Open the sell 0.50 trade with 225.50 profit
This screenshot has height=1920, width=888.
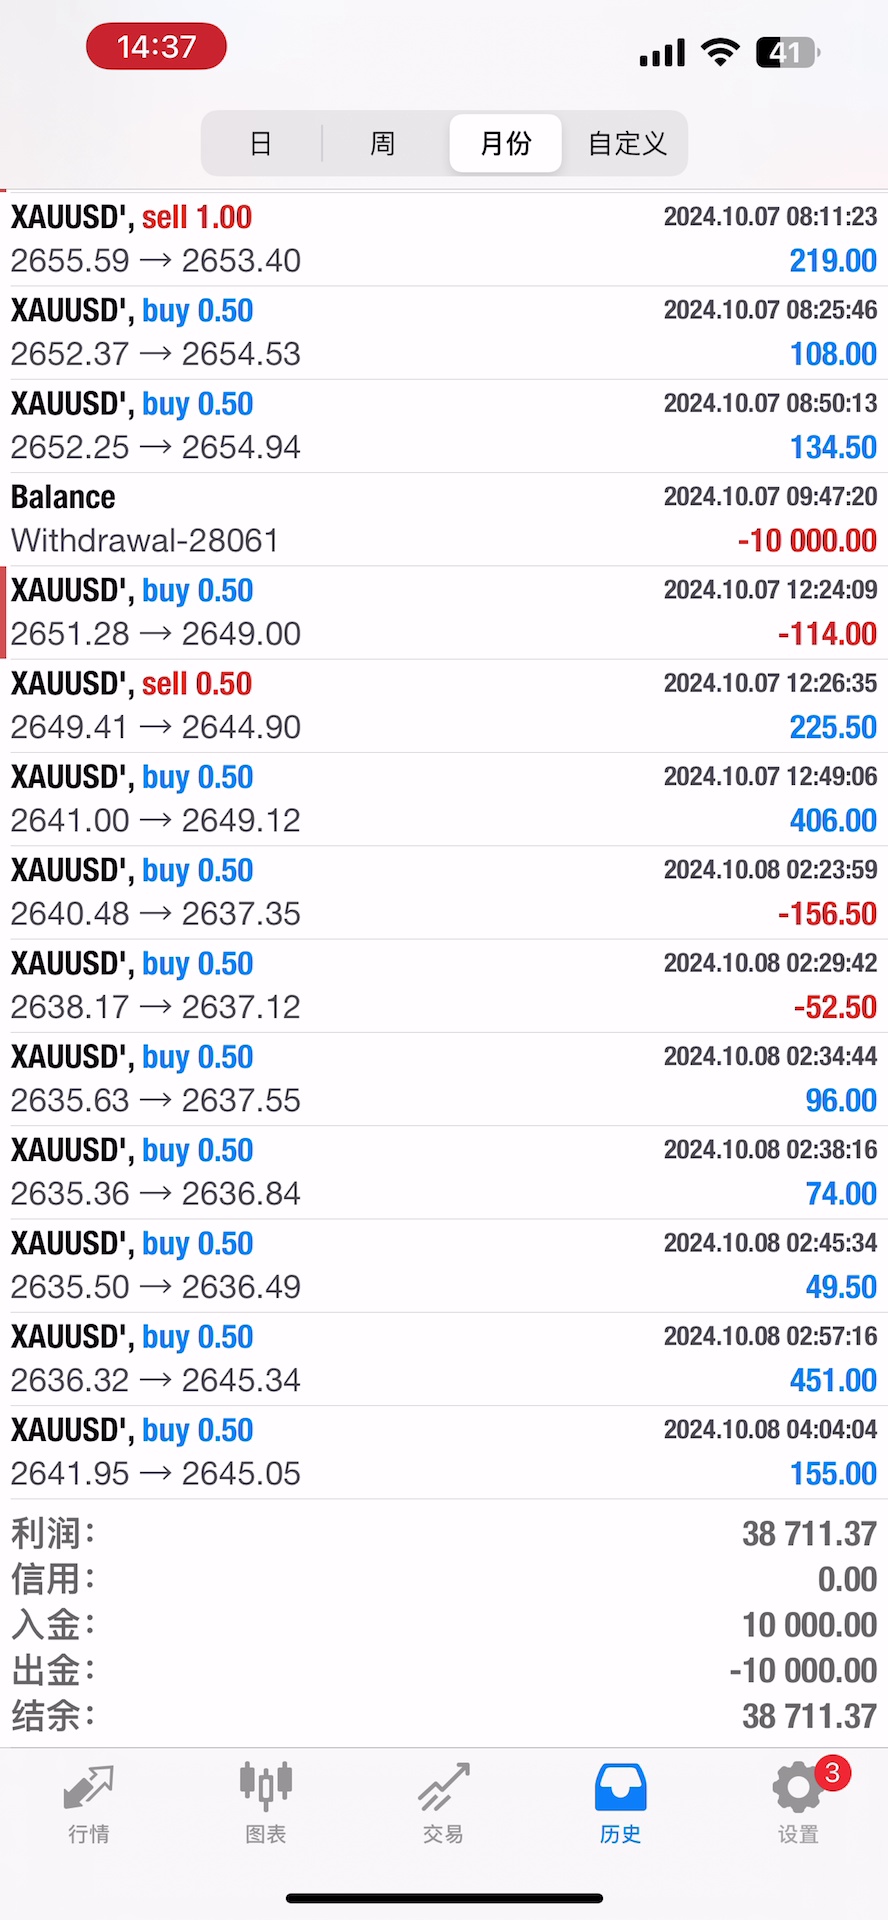point(444,706)
